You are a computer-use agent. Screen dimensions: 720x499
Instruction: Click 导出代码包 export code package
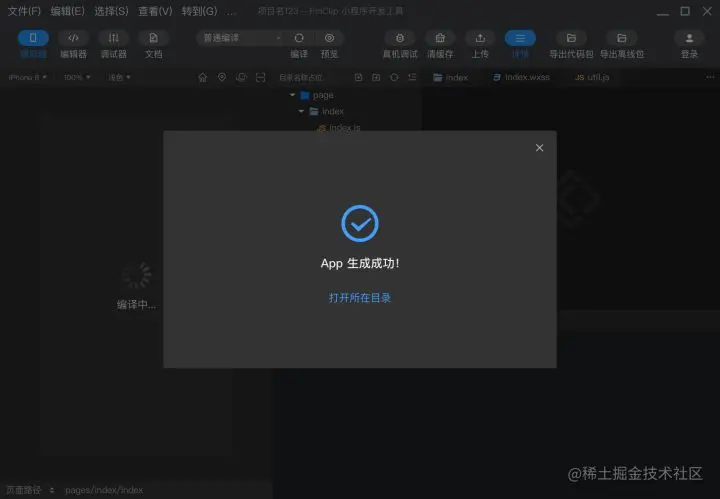coord(571,38)
